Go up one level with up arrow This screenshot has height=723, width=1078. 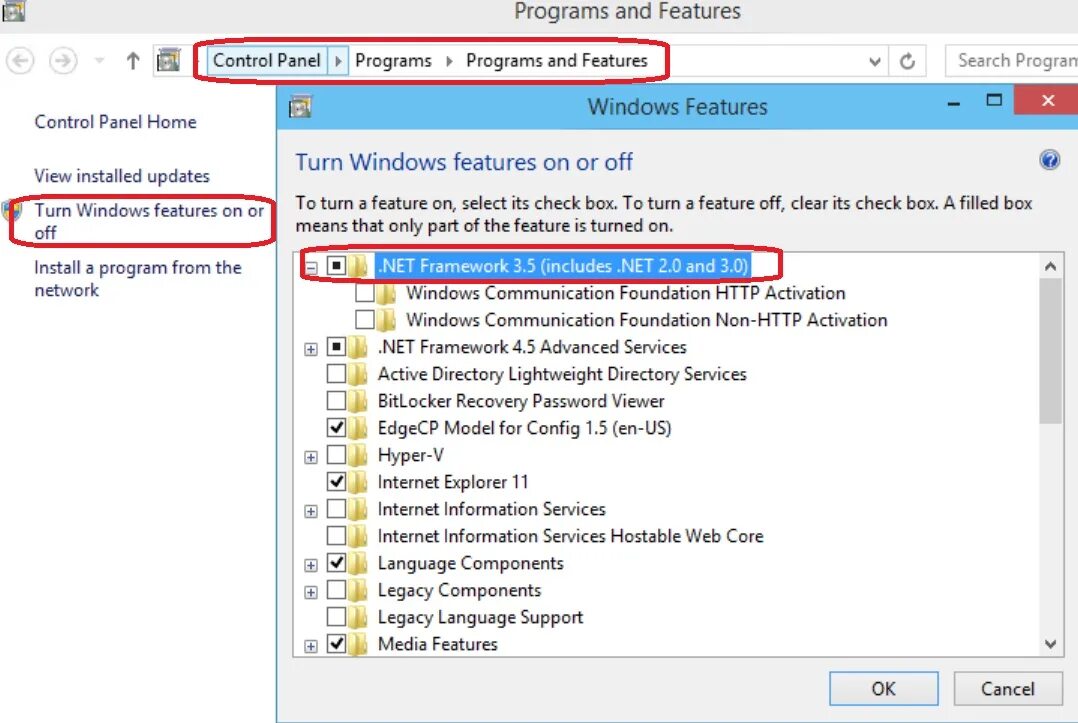[133, 61]
